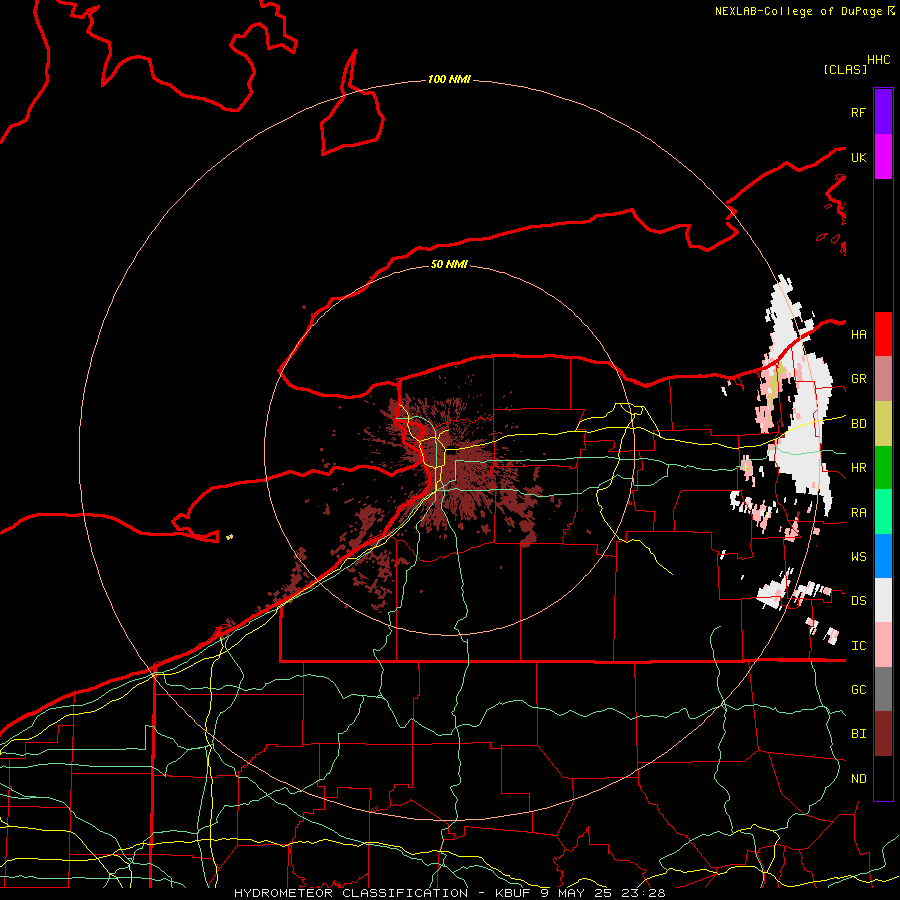Click the 100 NMI range ring label
This screenshot has height=900, width=900.
(x=449, y=79)
